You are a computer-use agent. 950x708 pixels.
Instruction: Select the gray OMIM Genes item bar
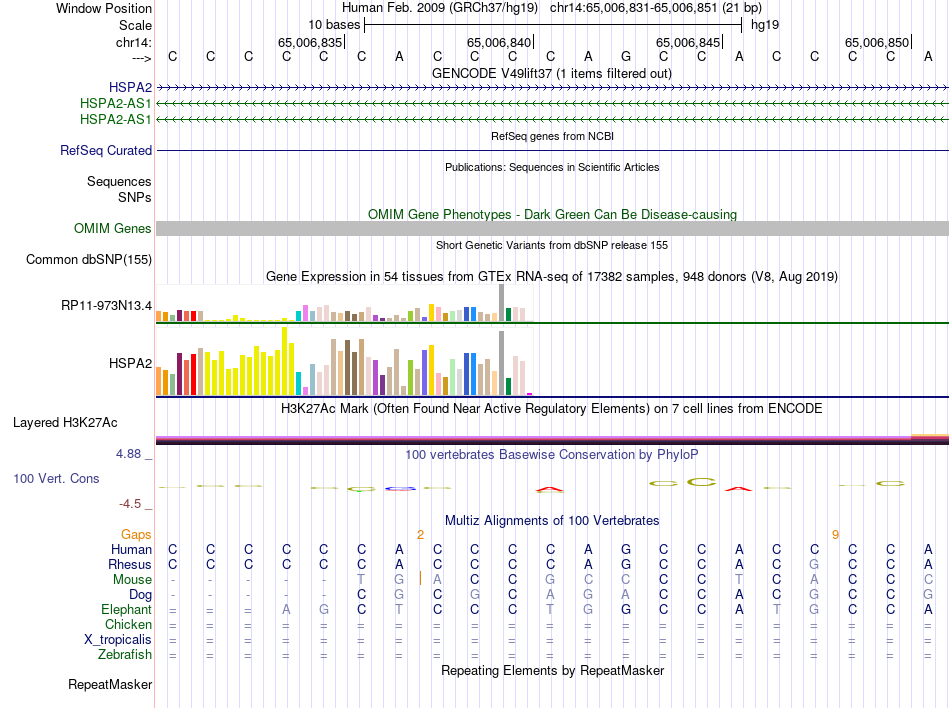(552, 229)
